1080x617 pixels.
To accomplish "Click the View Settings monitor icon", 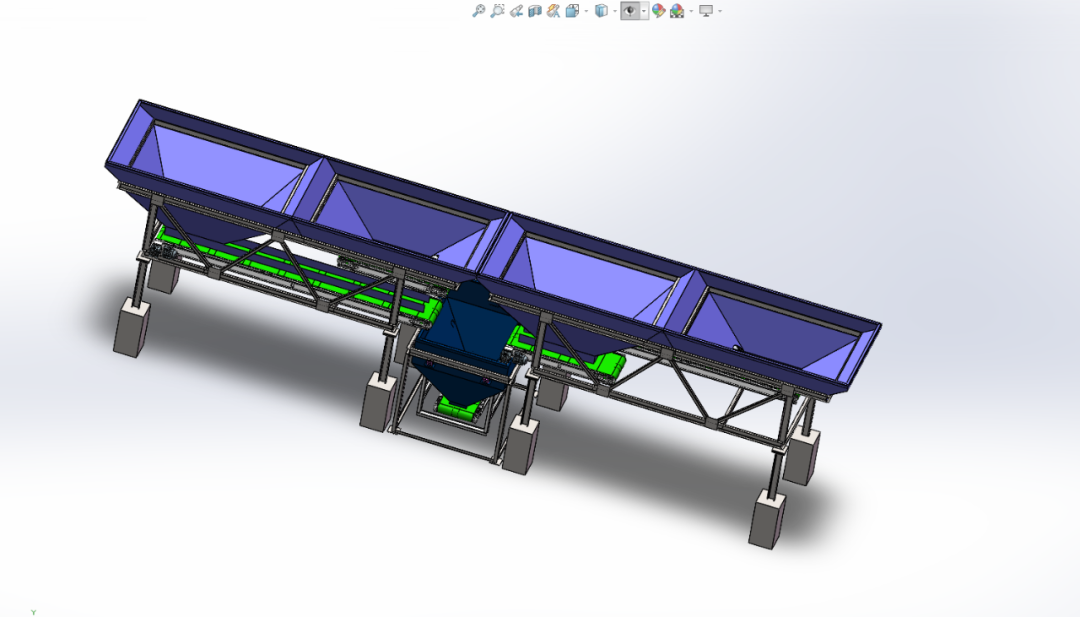I will pyautogui.click(x=706, y=11).
